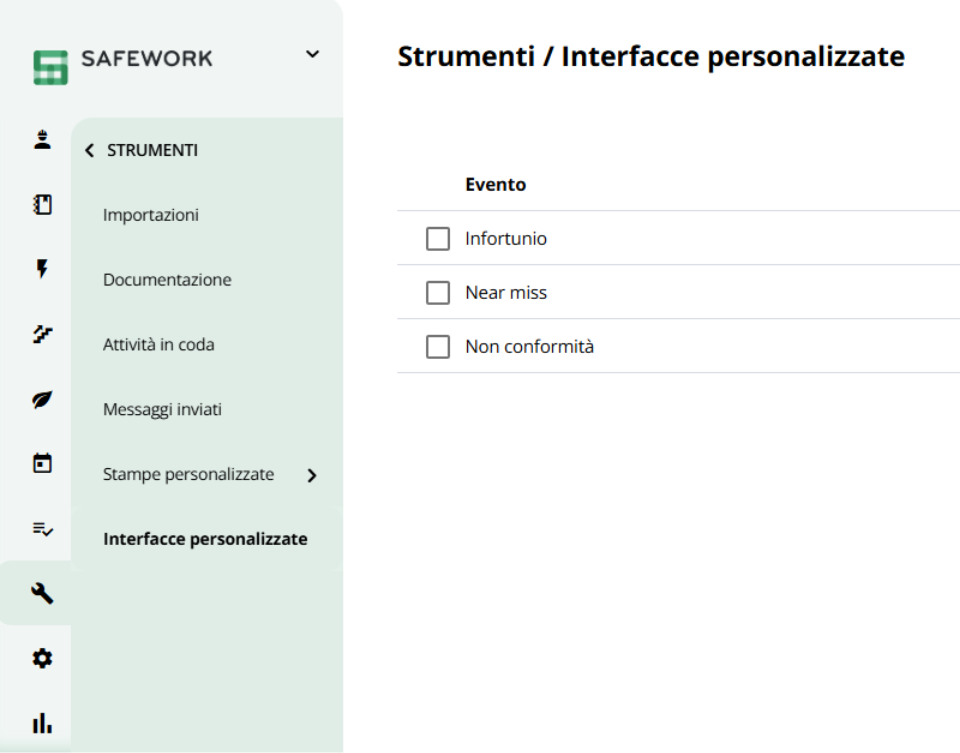Click the Evento column header
Screen dimensions: 960x753
tap(495, 184)
